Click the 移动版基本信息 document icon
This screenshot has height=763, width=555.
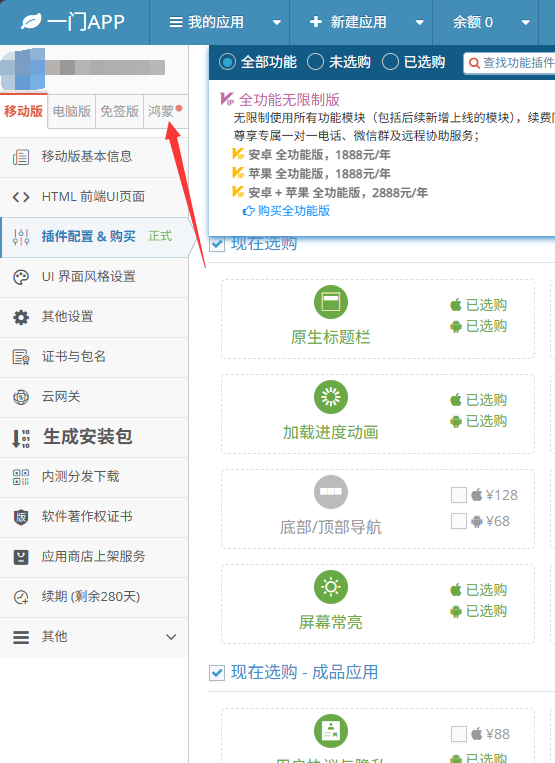pyautogui.click(x=21, y=157)
